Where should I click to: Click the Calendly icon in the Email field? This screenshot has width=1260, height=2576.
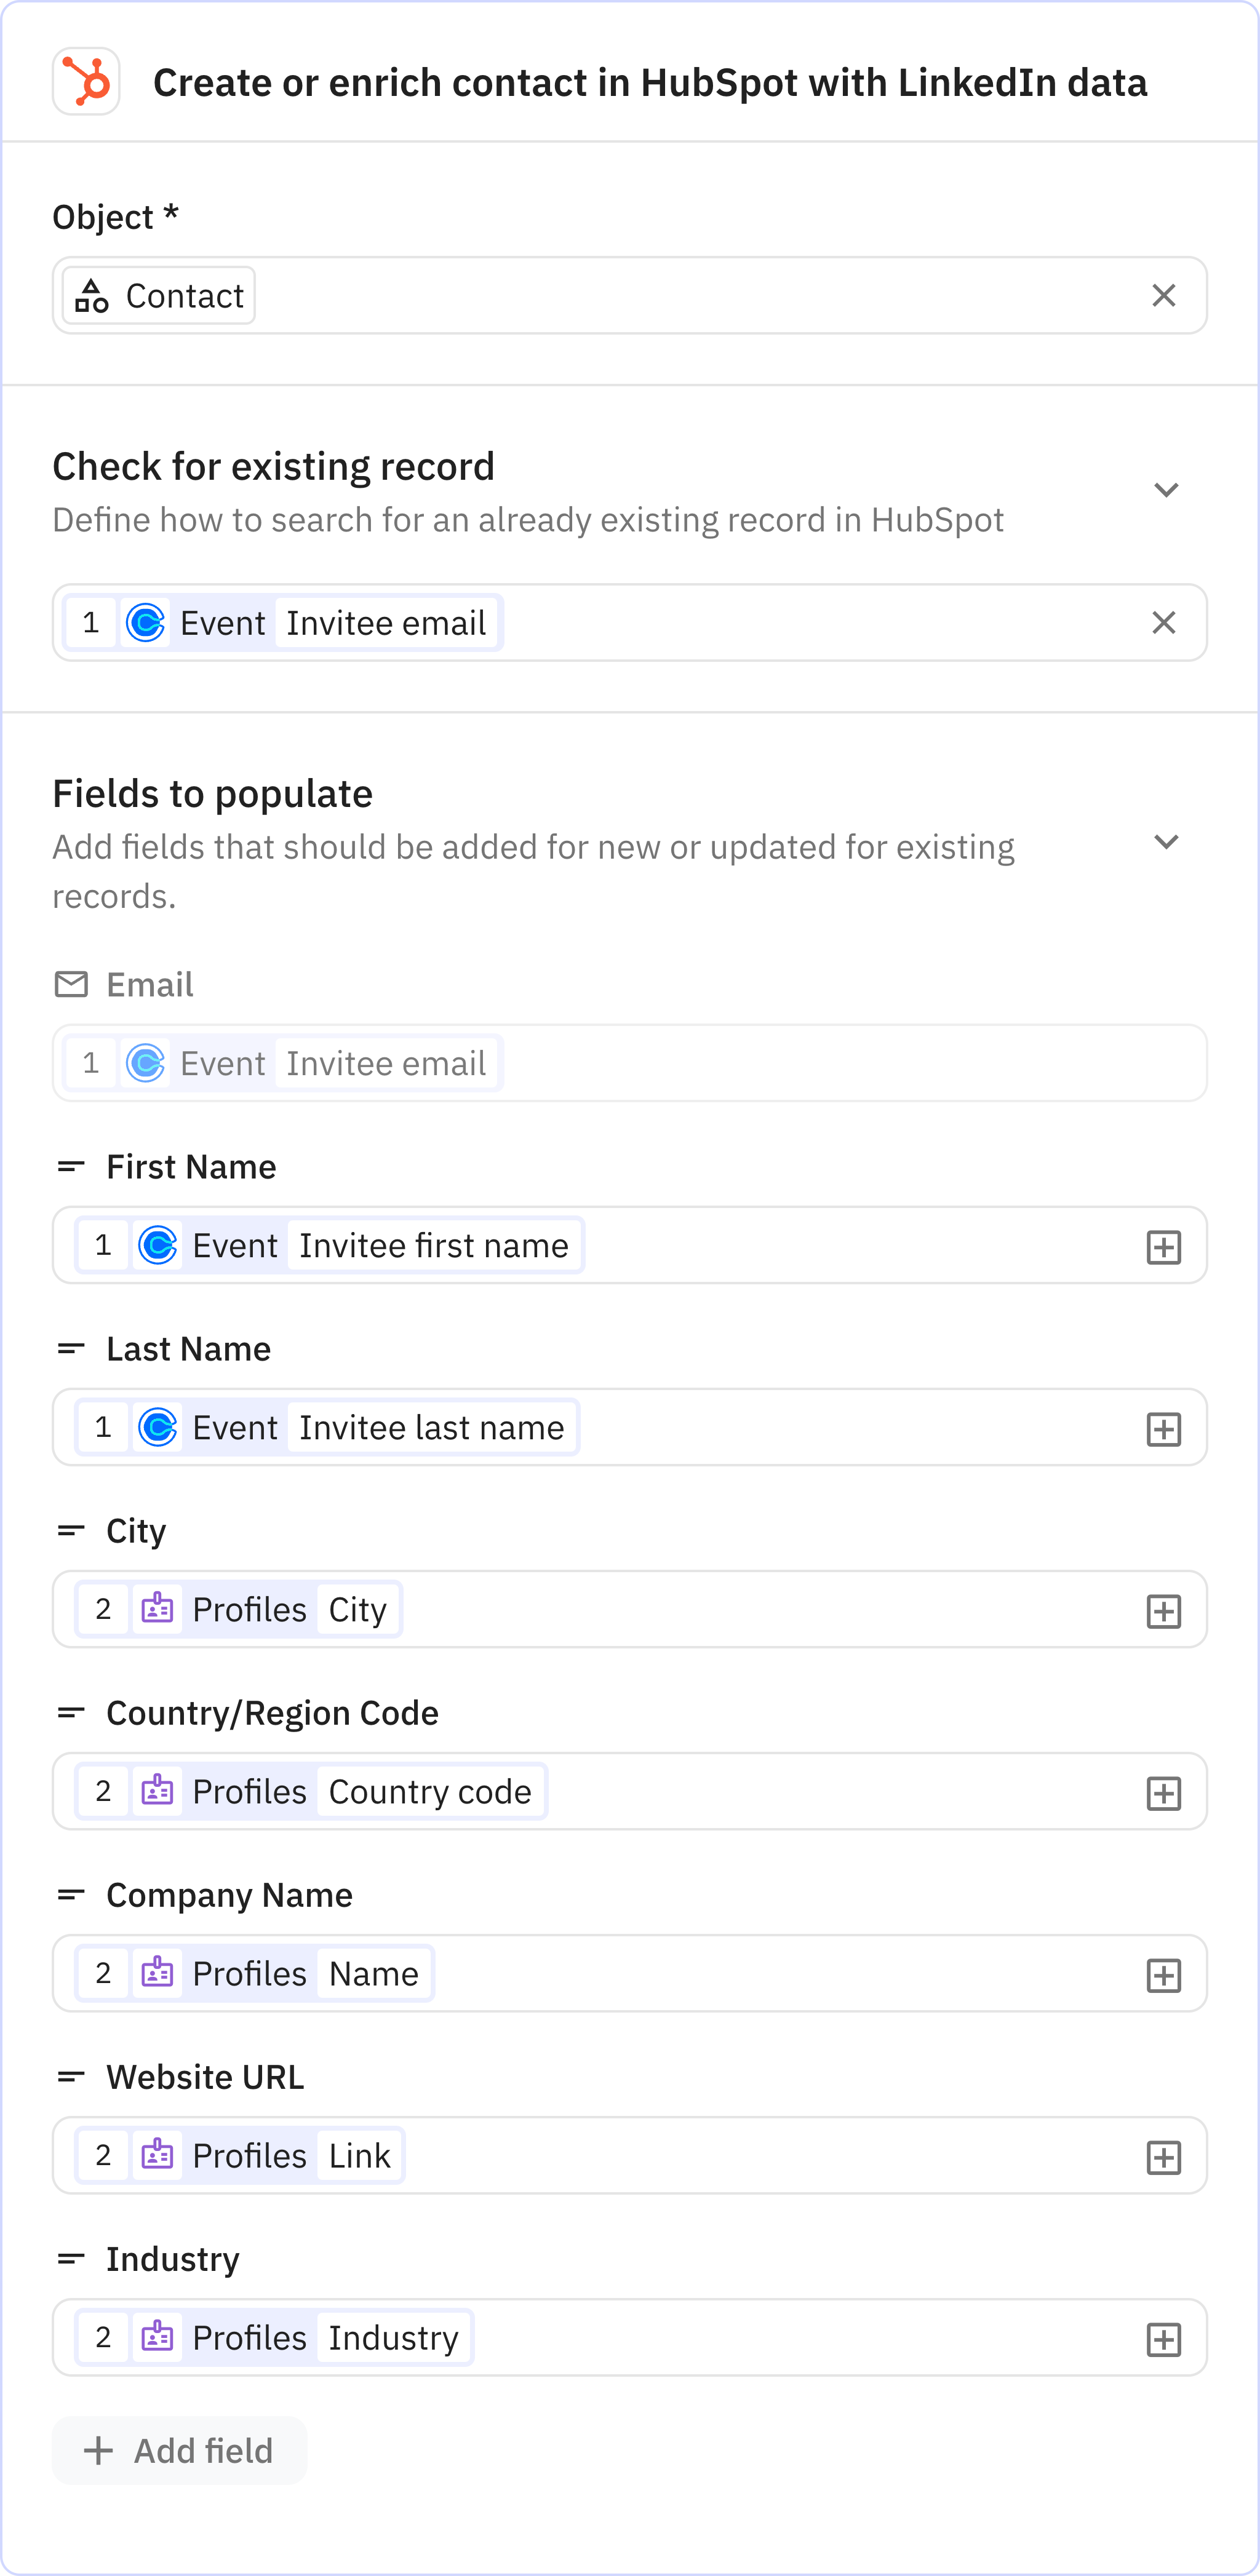(x=146, y=1063)
